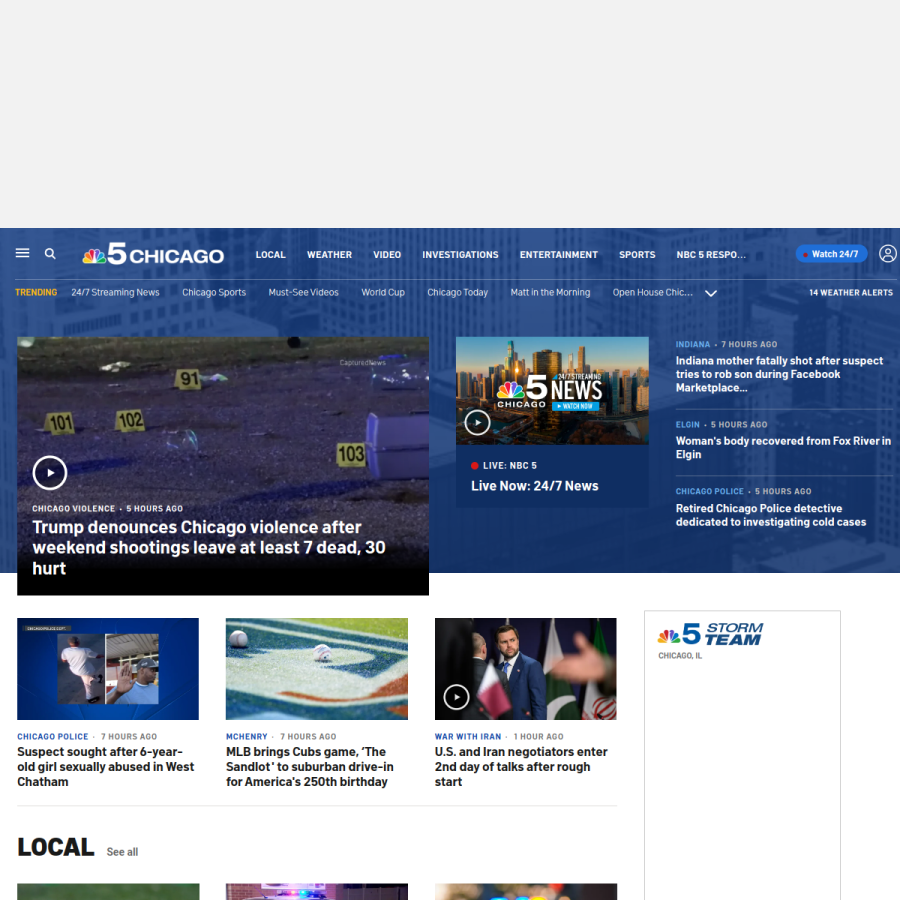Read Woman's body recovered from Fox River
The height and width of the screenshot is (900, 900).
click(x=783, y=448)
